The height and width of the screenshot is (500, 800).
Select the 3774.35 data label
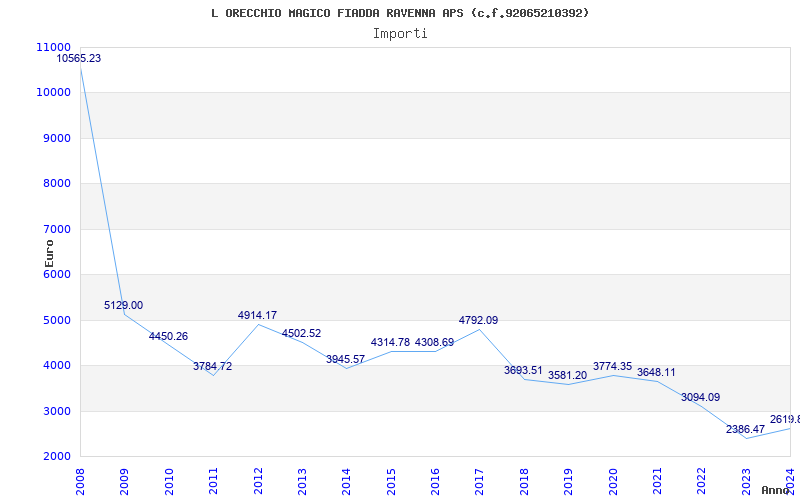612,366
